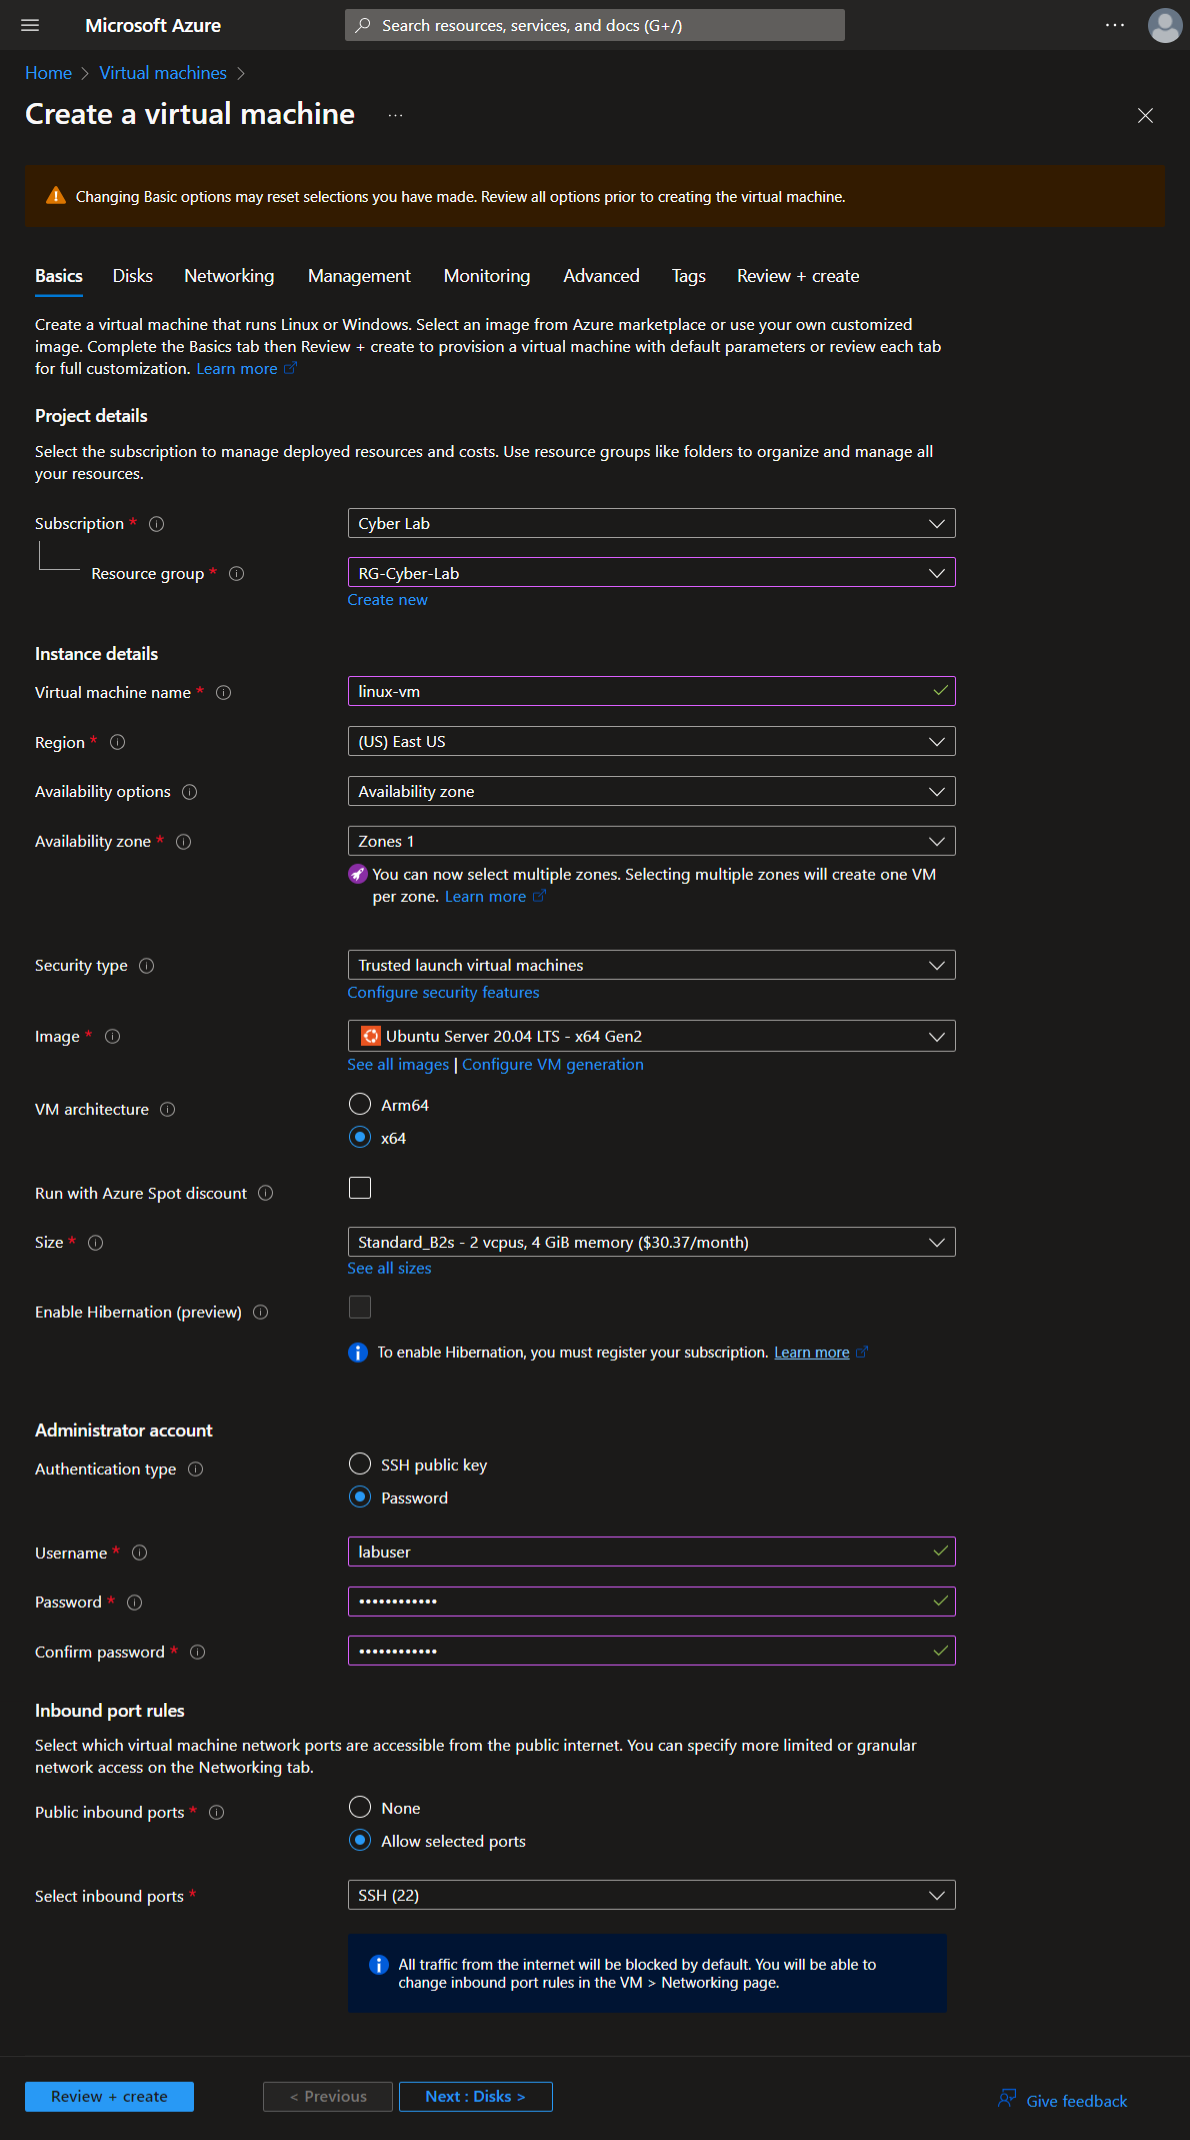Open the top bar ellipsis settings menu
1190x2140 pixels.
(1115, 25)
